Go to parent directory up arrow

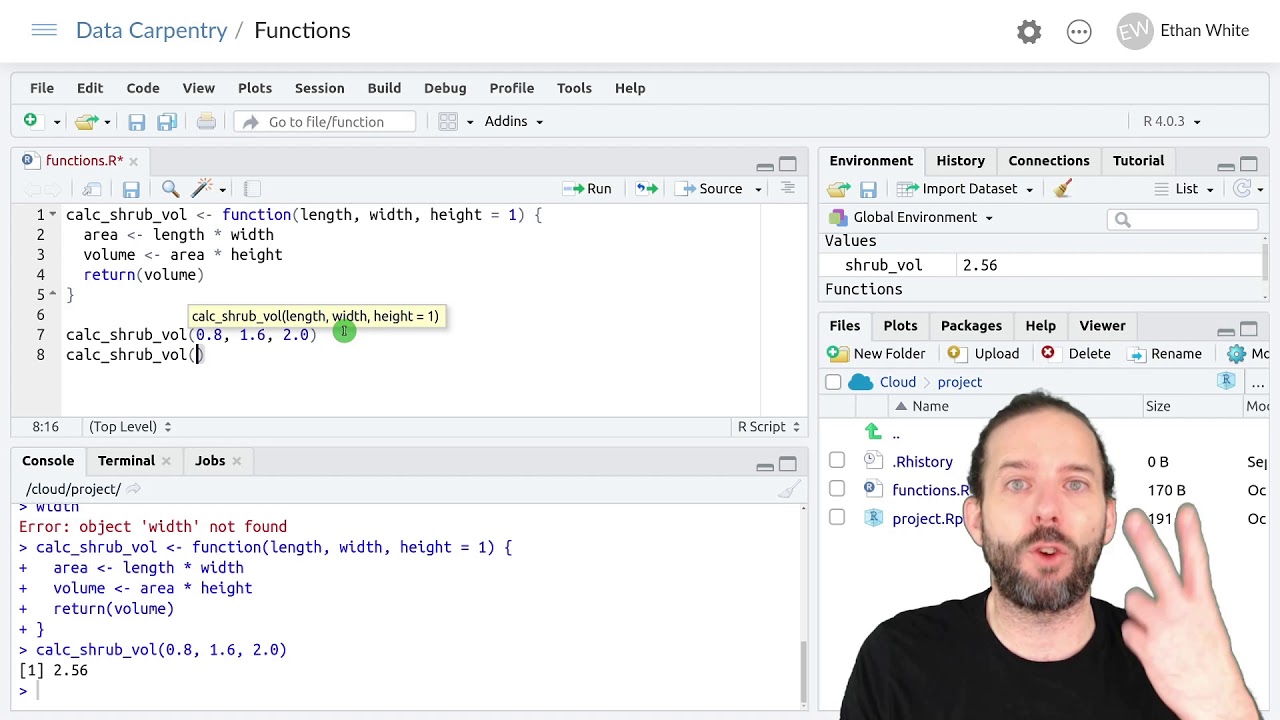coord(873,433)
